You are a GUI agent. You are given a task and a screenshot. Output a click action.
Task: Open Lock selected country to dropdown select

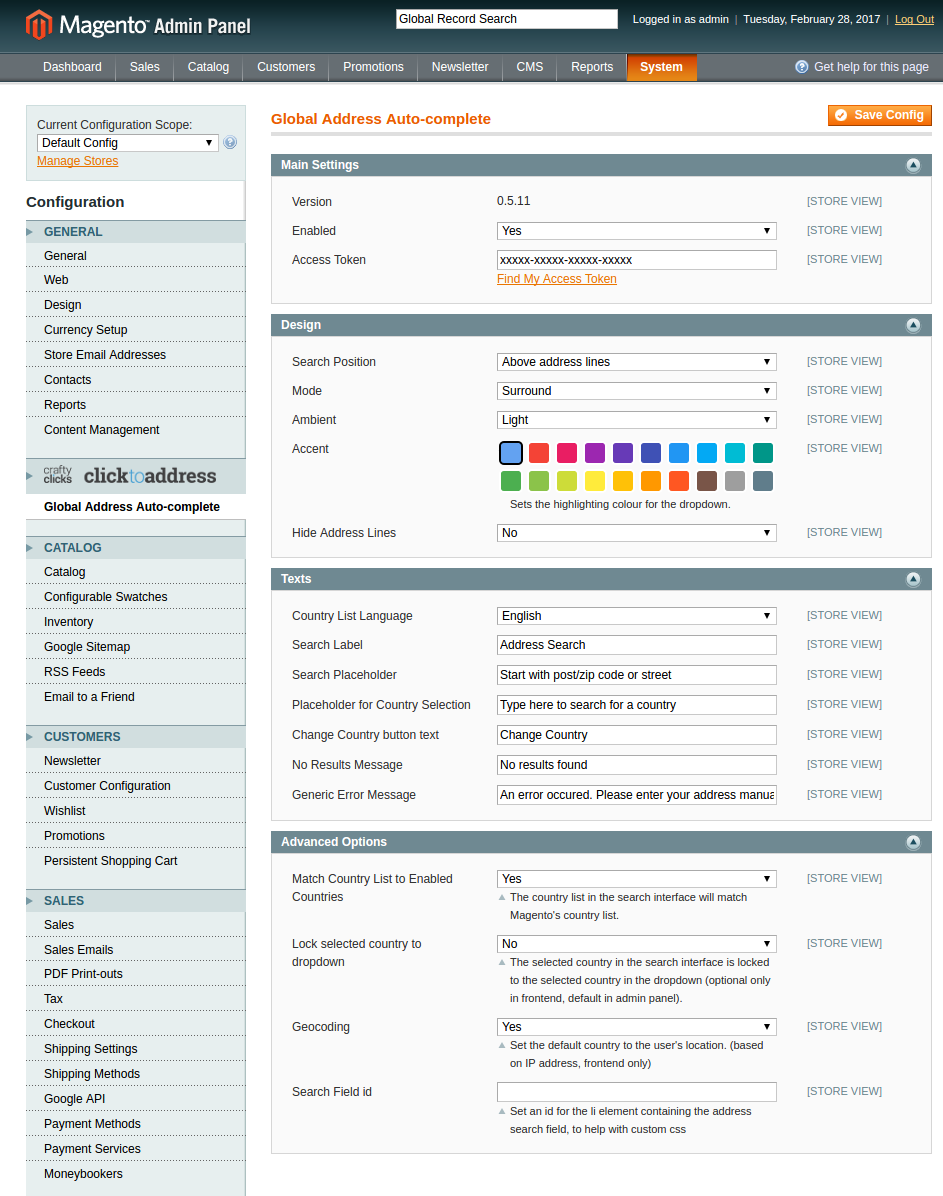coord(636,944)
